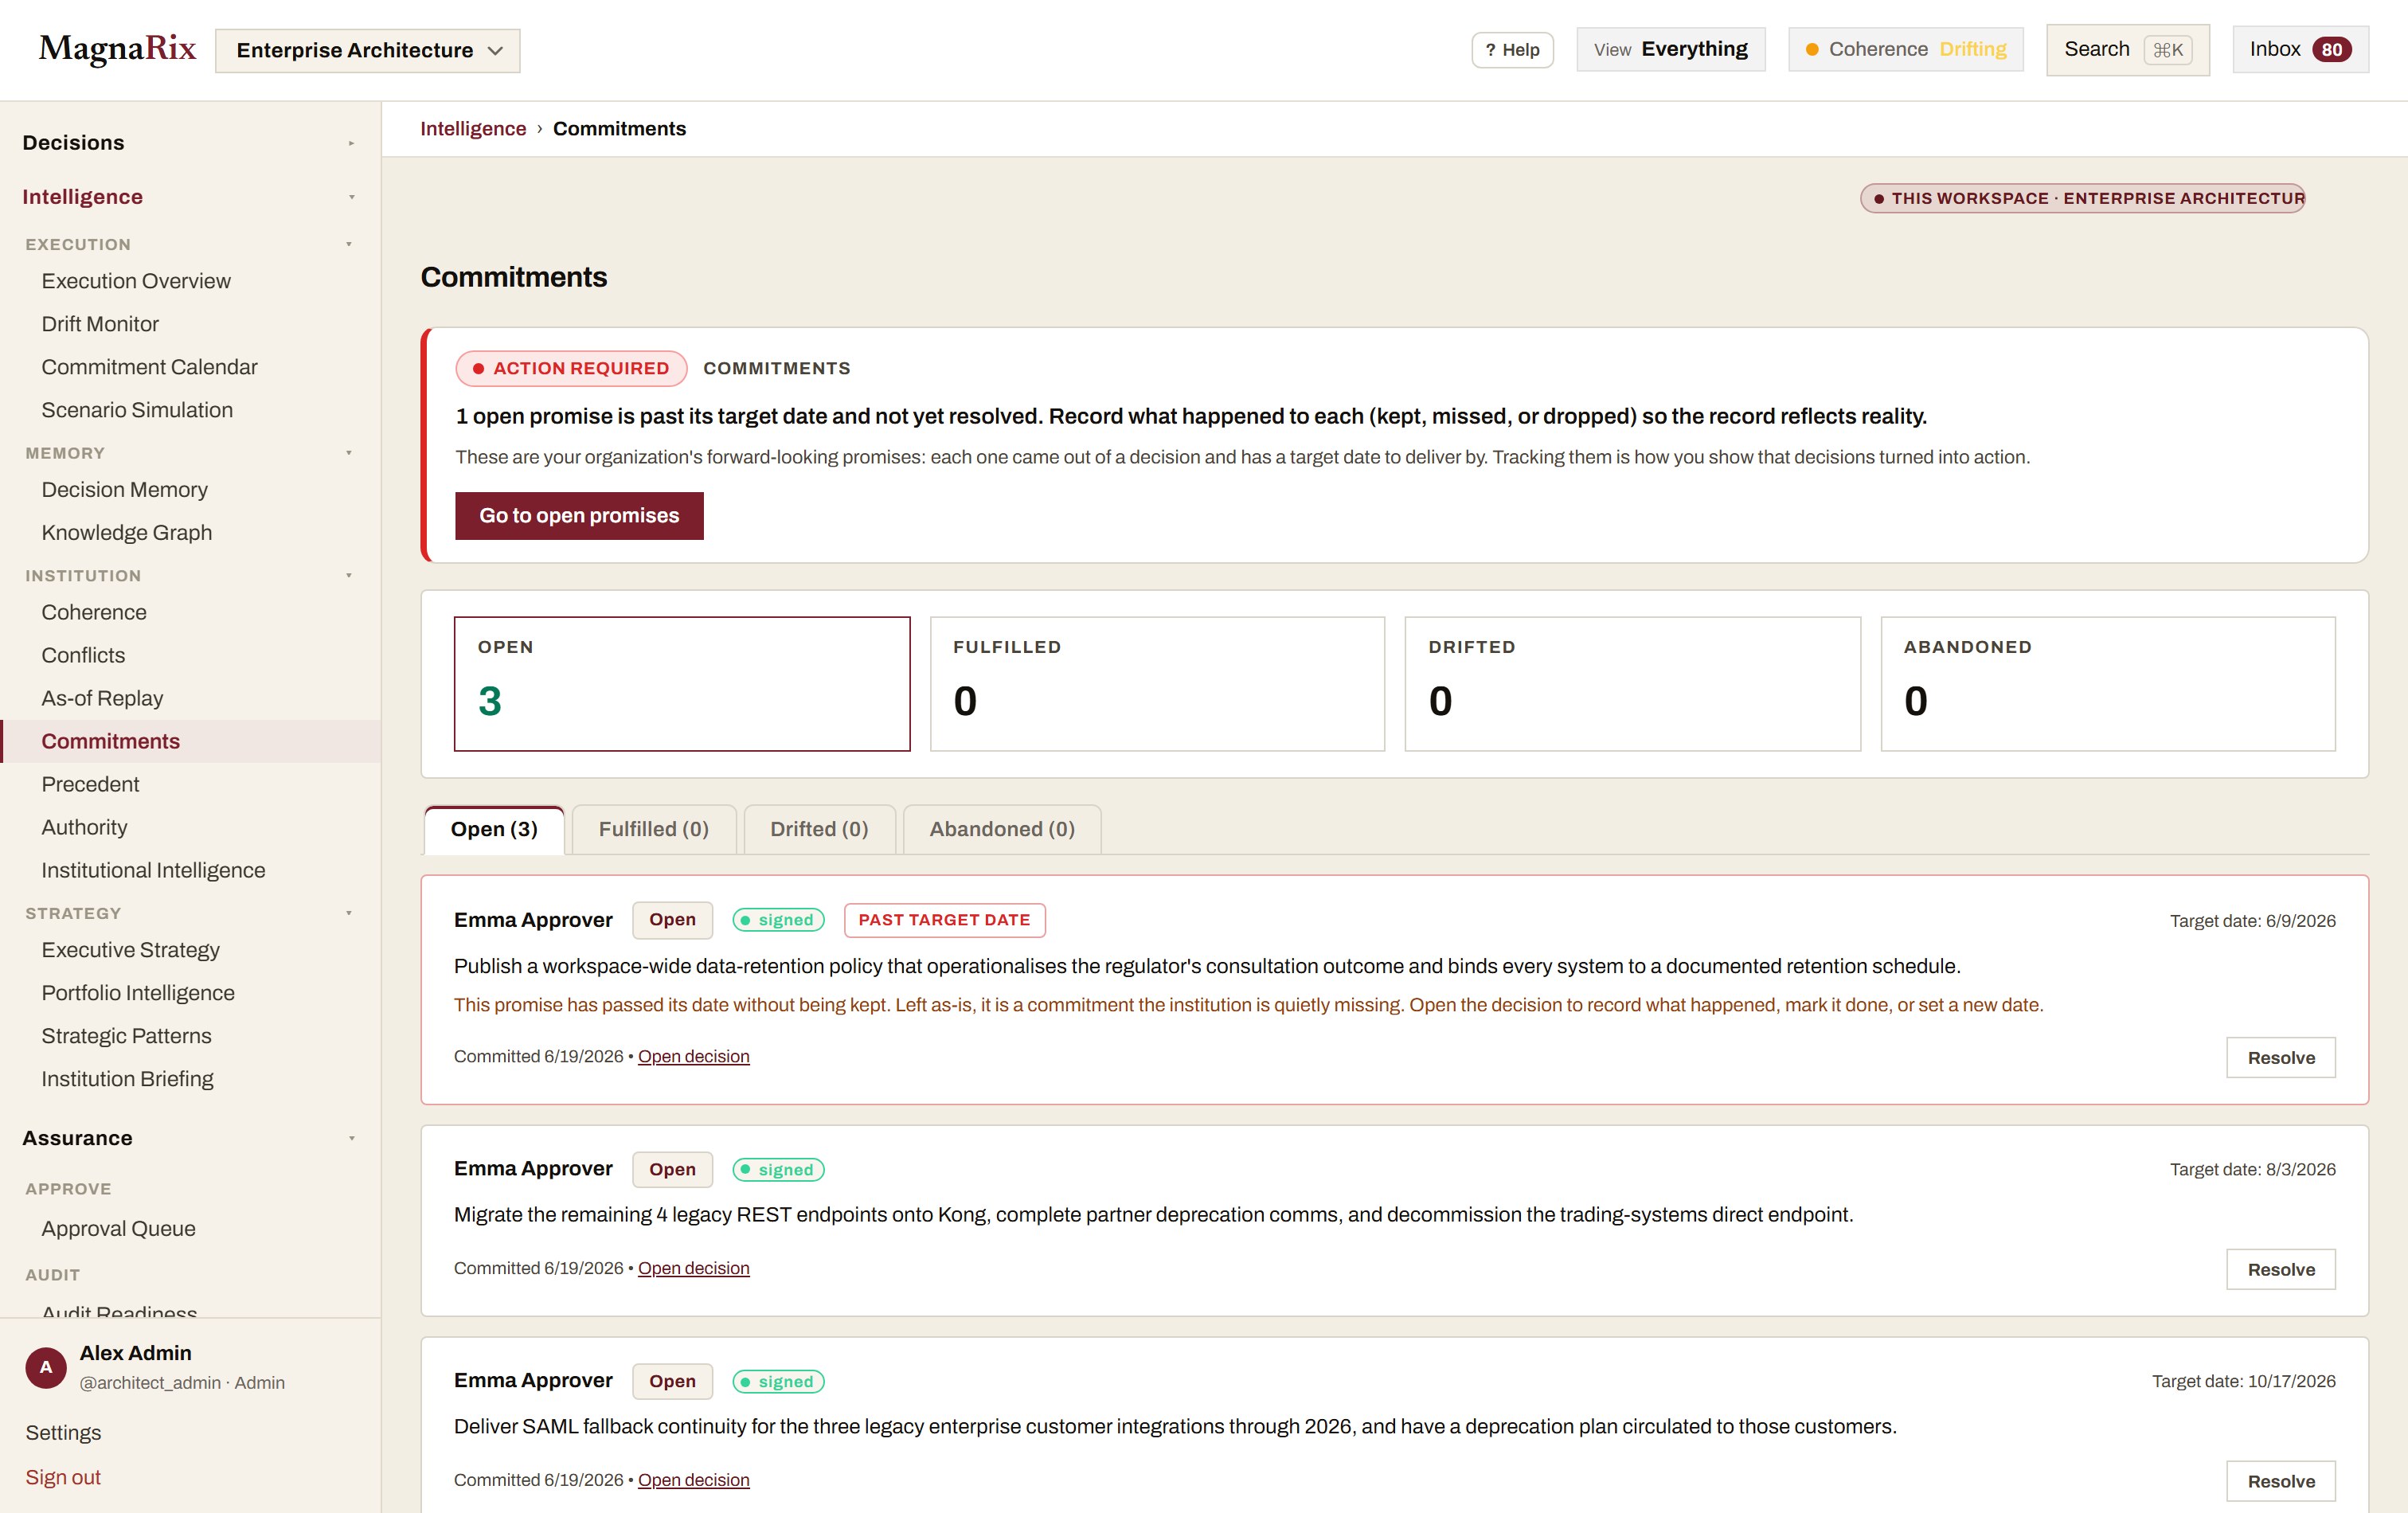Screen dimensions: 2408x1513
Task: Resolve the Kong endpoint migration commitment
Action: pyautogui.click(x=2280, y=1269)
